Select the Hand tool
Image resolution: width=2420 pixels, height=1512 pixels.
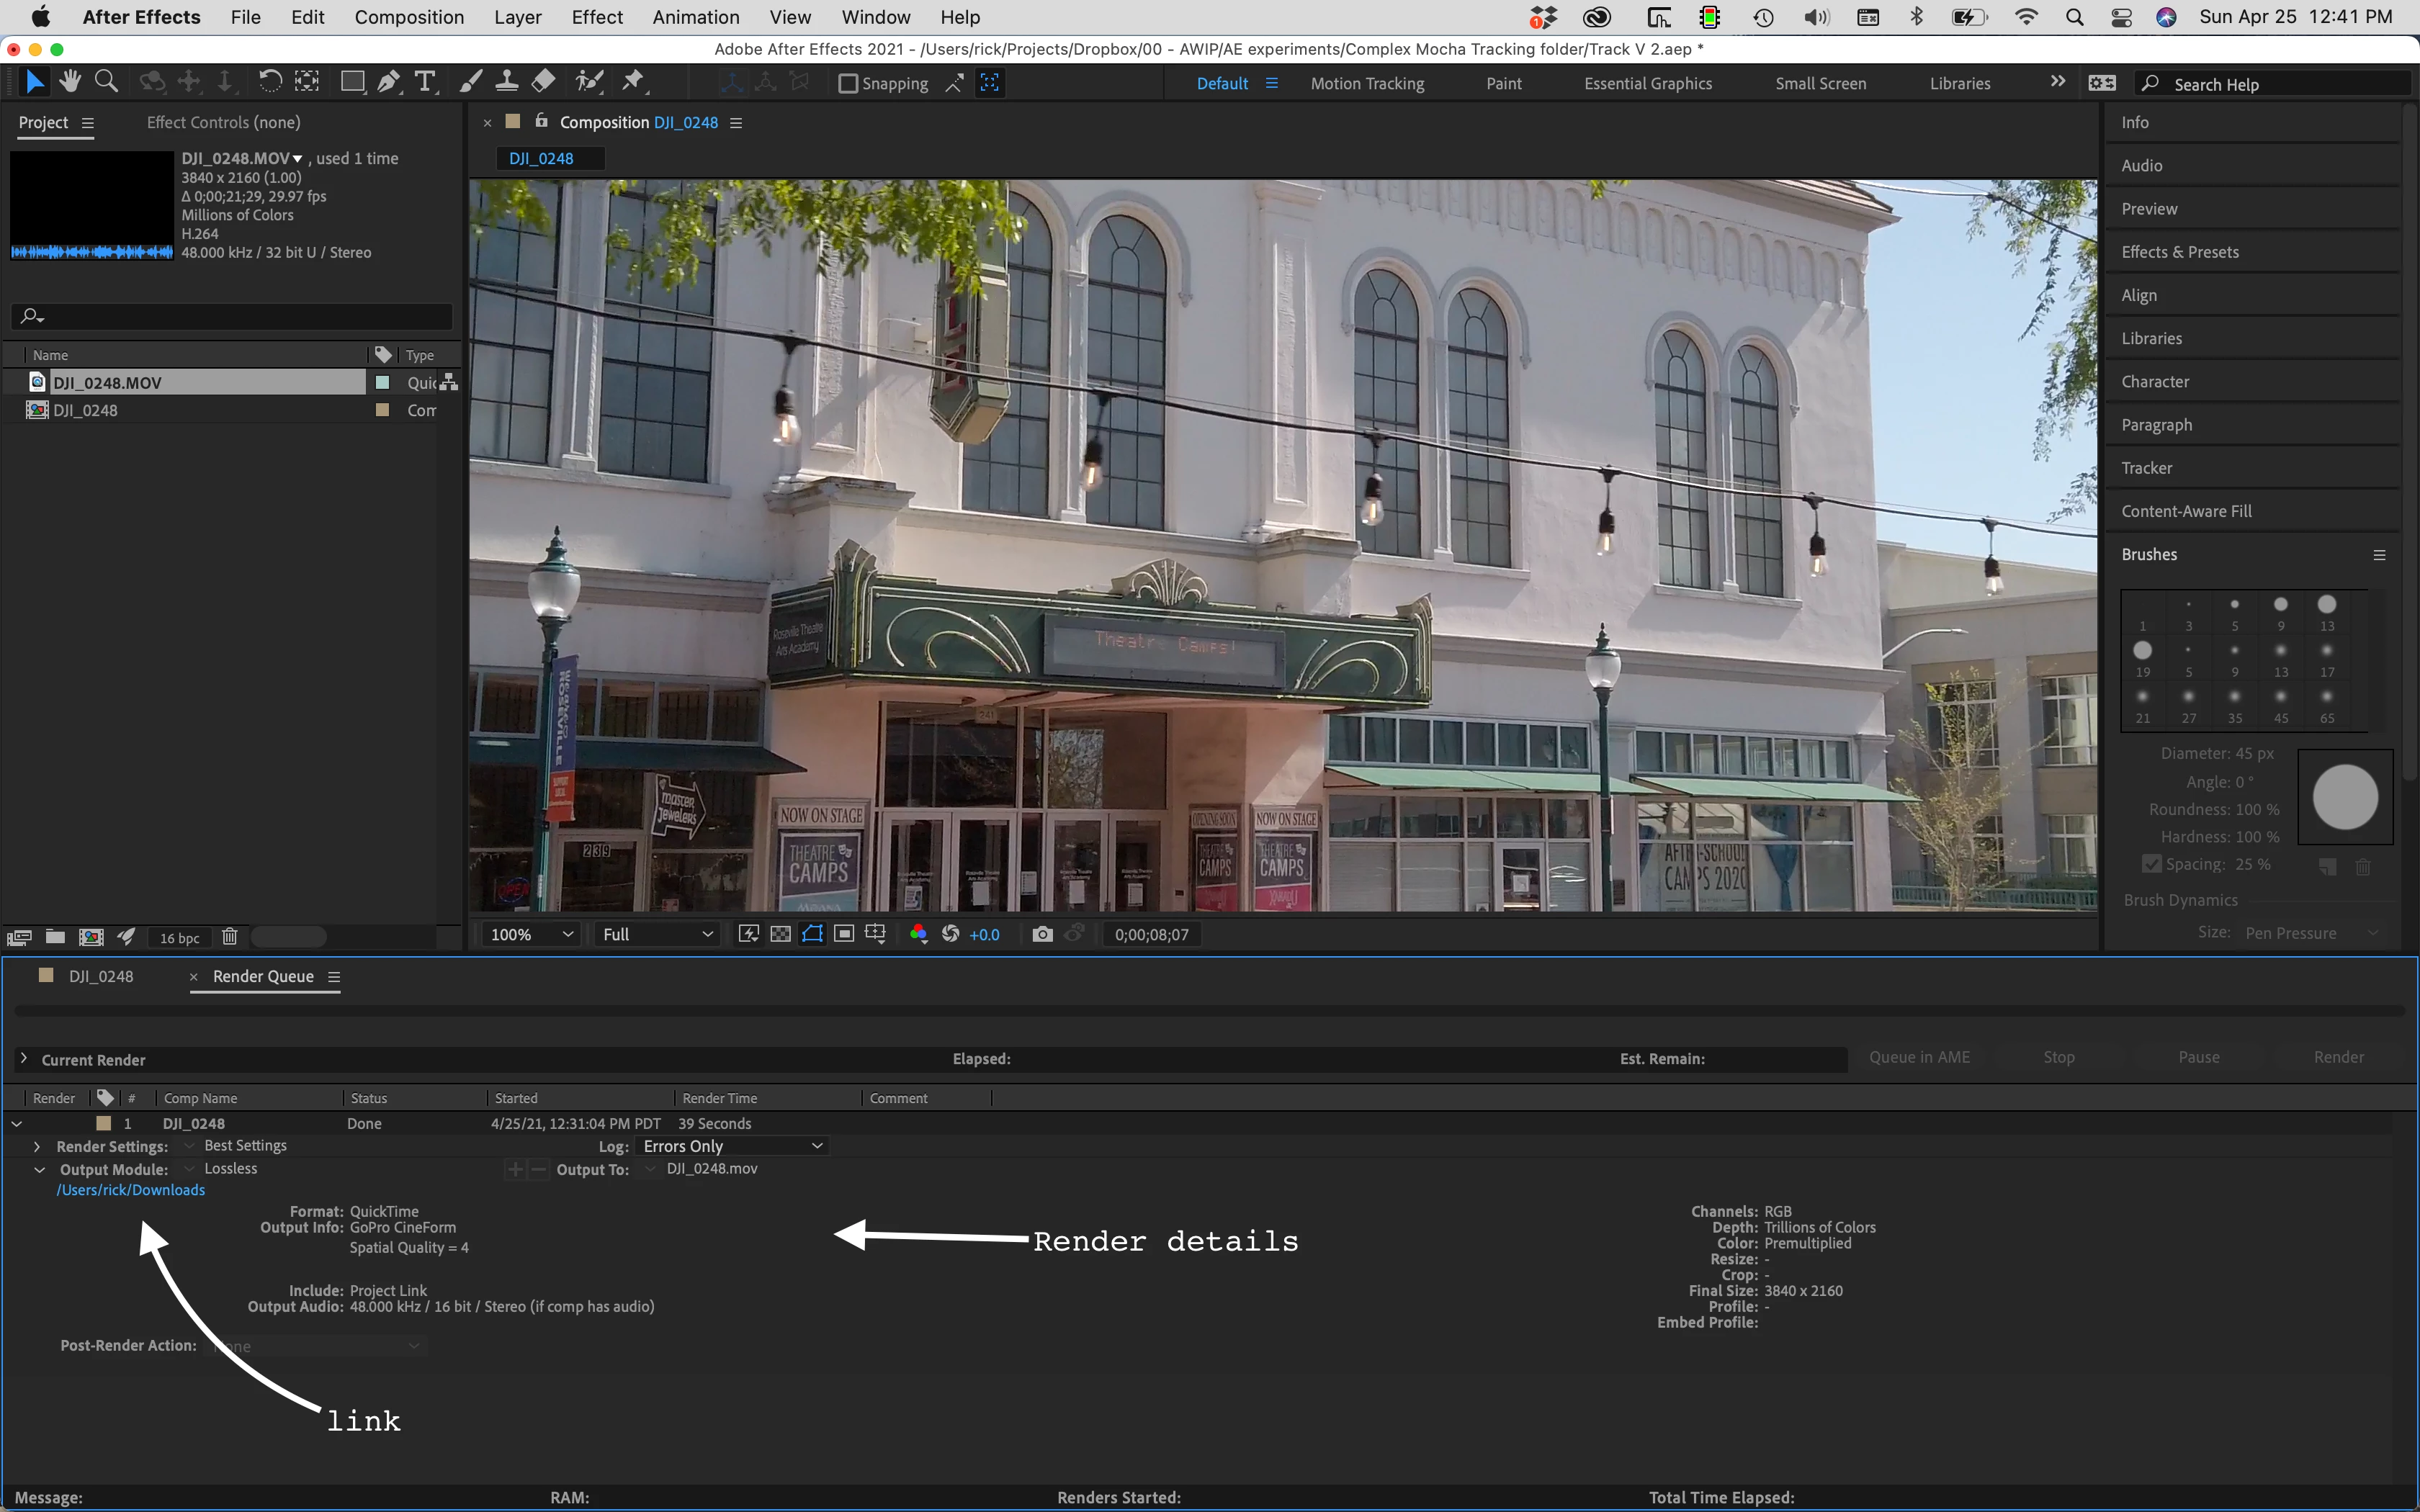70,82
